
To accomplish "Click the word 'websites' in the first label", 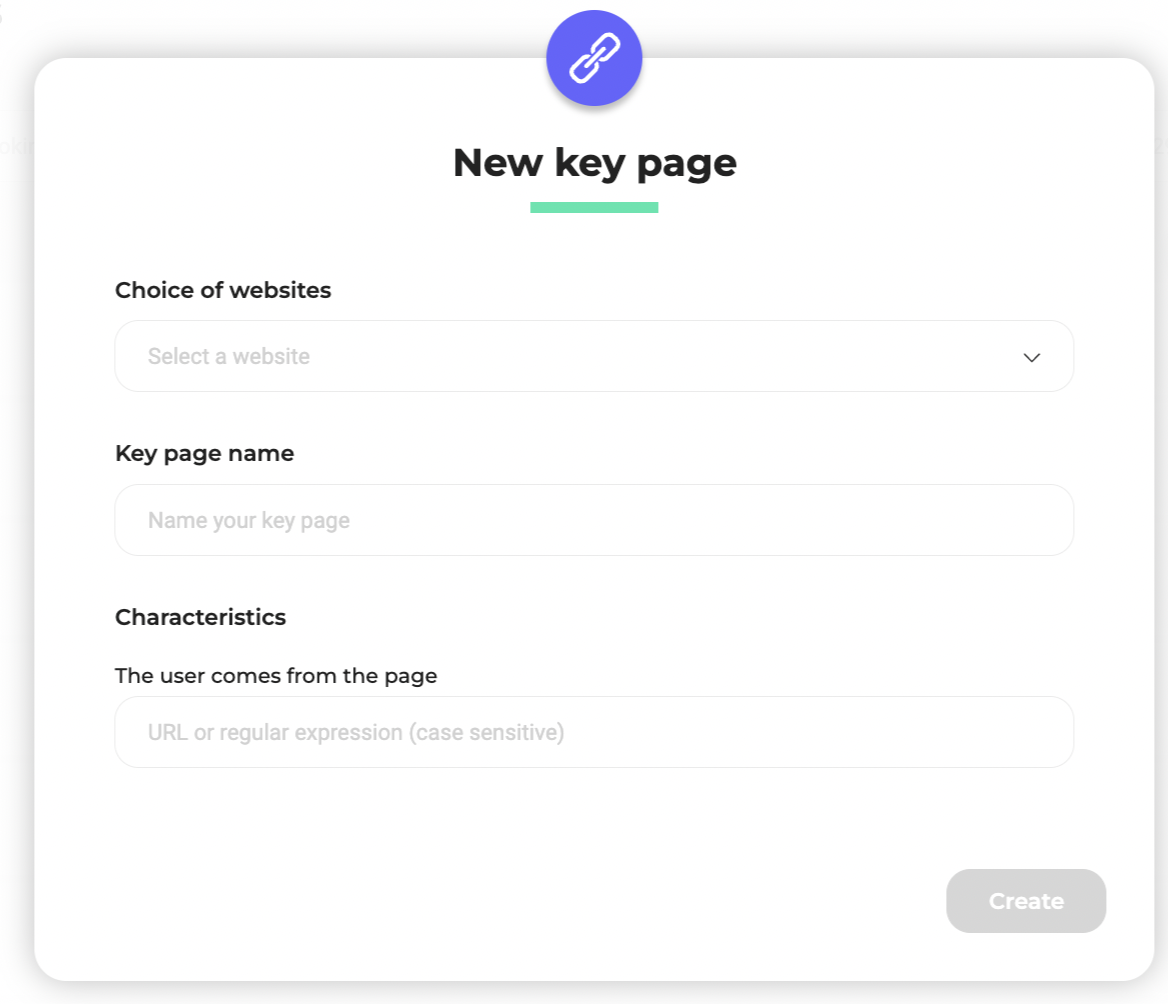I will pyautogui.click(x=280, y=290).
